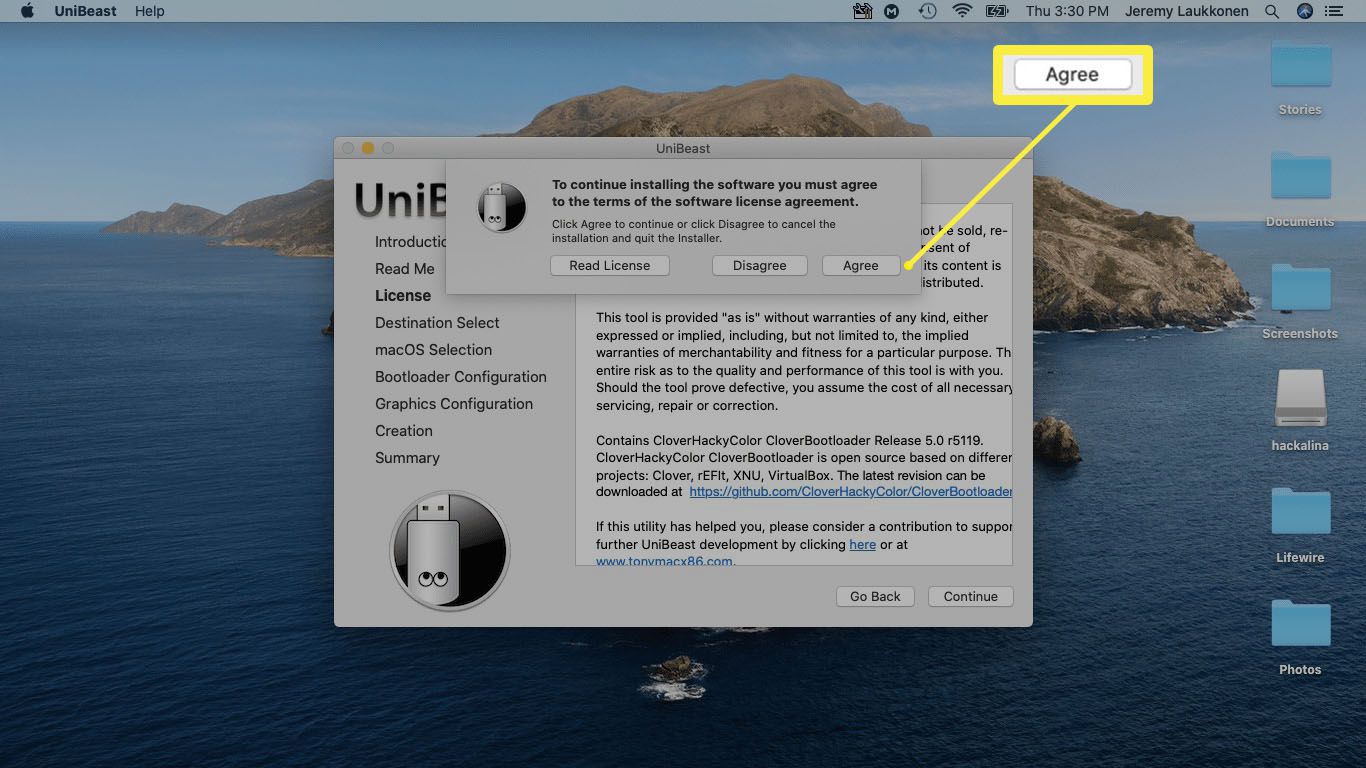
Task: Click the large UniBeast USB logo in sidebar
Action: pos(450,551)
